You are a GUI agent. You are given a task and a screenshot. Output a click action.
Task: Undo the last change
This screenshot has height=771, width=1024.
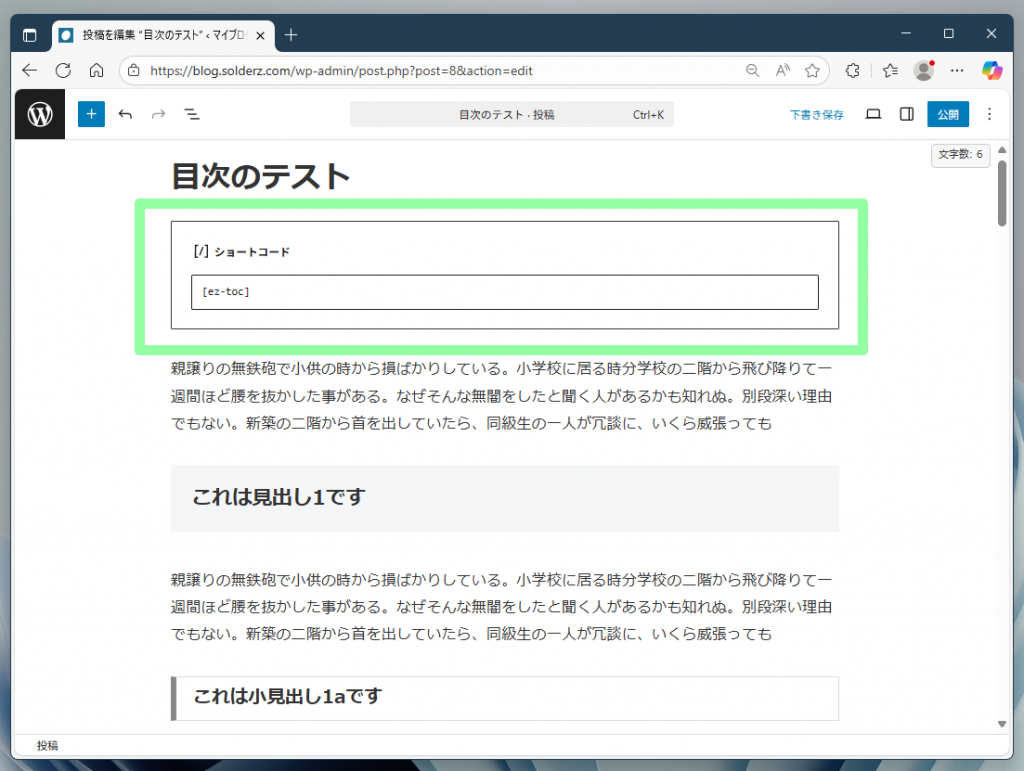coord(125,114)
